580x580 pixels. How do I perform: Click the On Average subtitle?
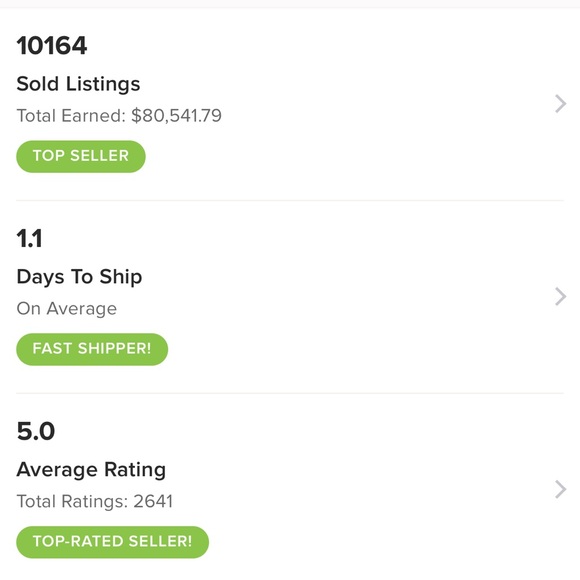(67, 308)
